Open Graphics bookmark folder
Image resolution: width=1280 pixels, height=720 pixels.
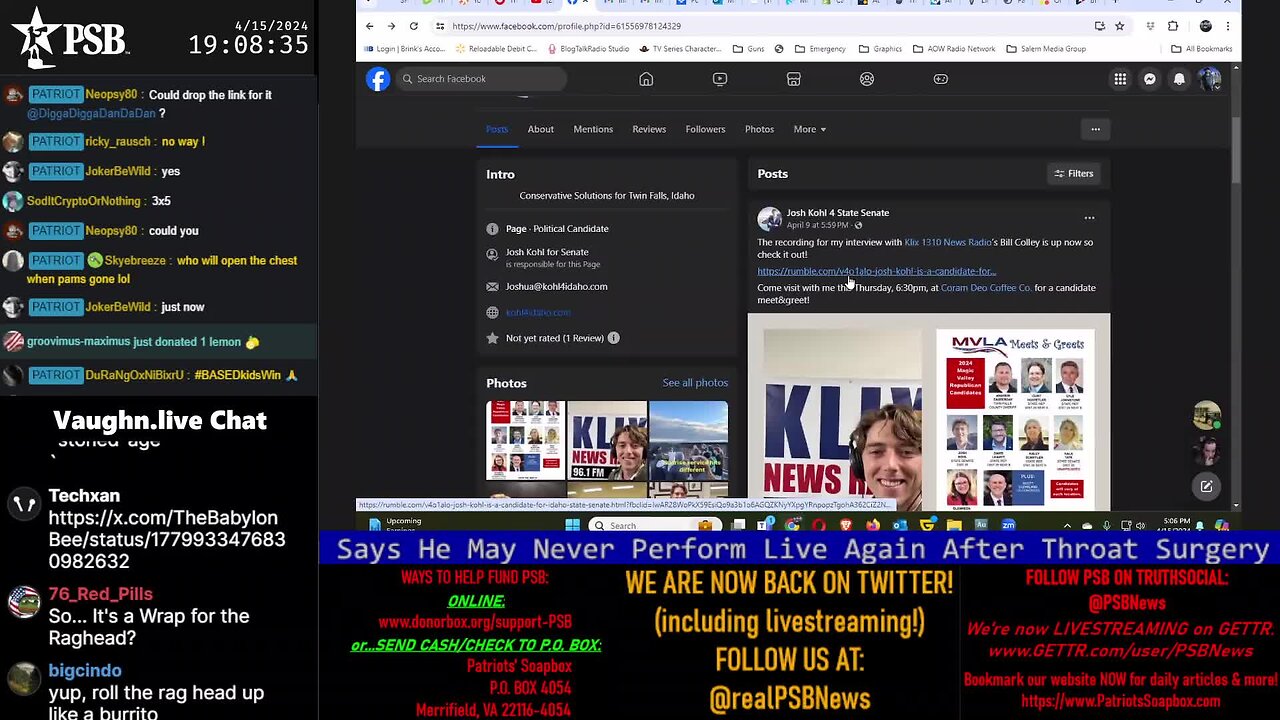[x=879, y=49]
